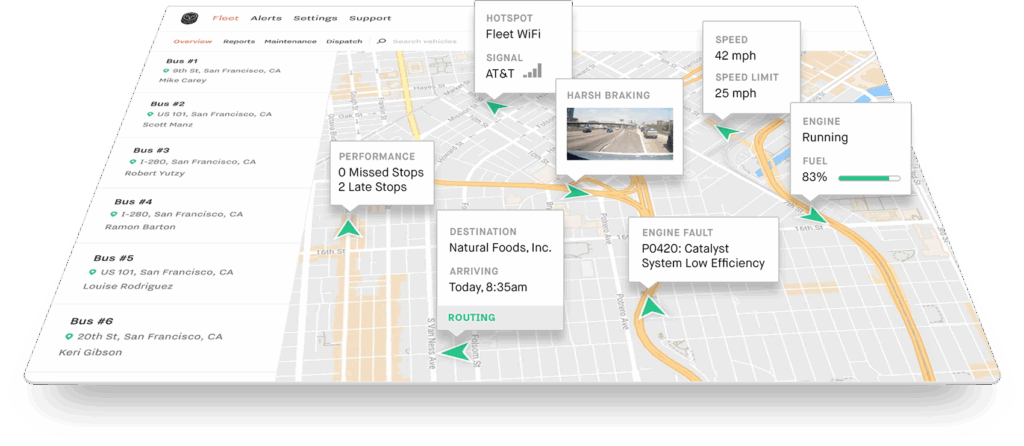The width and height of the screenshot is (1024, 446).
Task: Click location pin beside Bus #3 I-280
Action: [133, 161]
